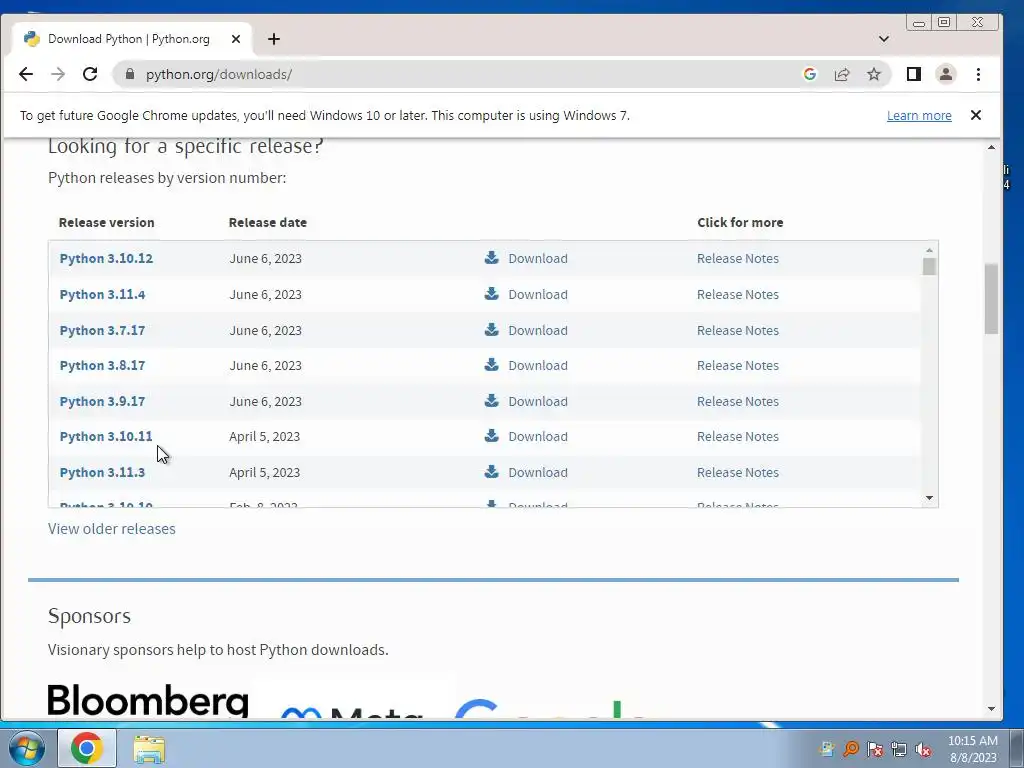The image size is (1024, 768).
Task: Click Chrome icon in the taskbar
Action: 87,748
